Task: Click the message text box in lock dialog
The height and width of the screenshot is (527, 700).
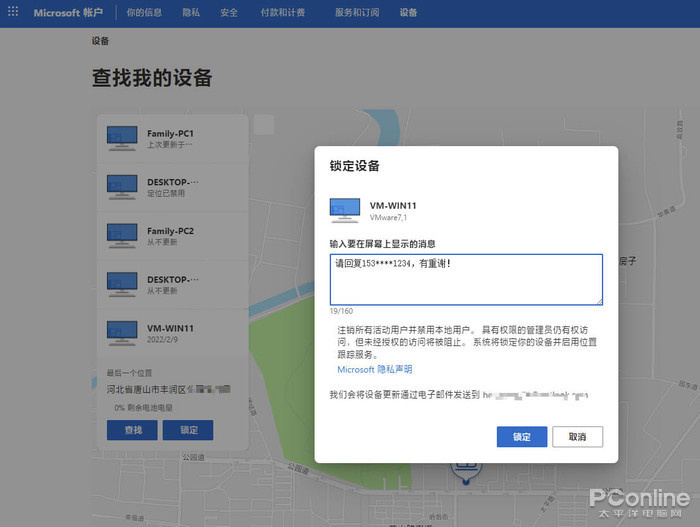Action: [x=466, y=280]
